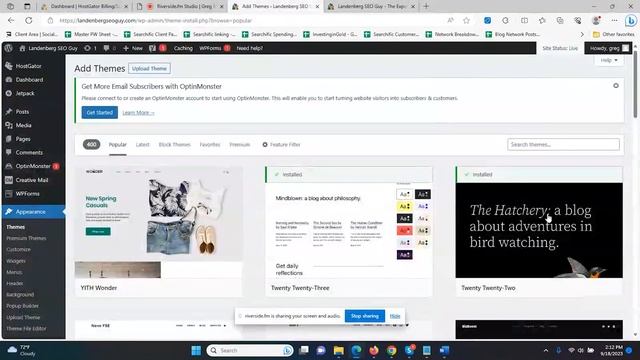
Task: Open the Twenty Twenty-Three theme thumbnail
Action: coord(349,231)
